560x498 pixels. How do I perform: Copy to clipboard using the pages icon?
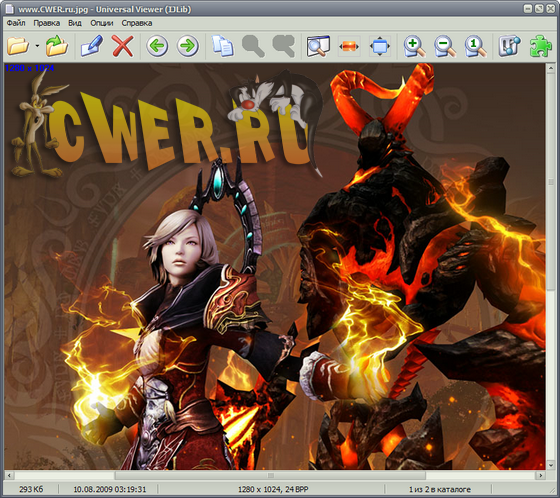[222, 46]
